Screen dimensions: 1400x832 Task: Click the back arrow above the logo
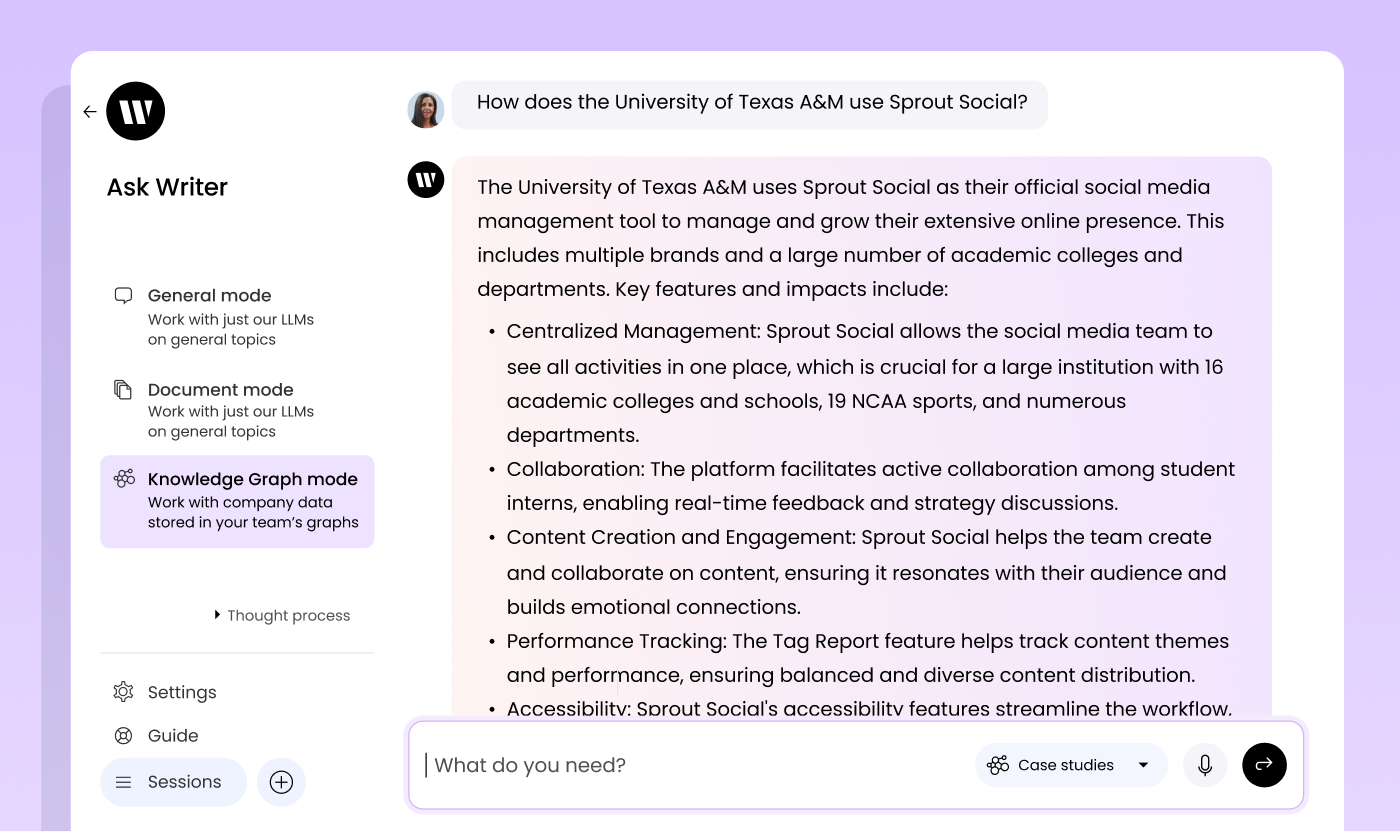tap(89, 112)
